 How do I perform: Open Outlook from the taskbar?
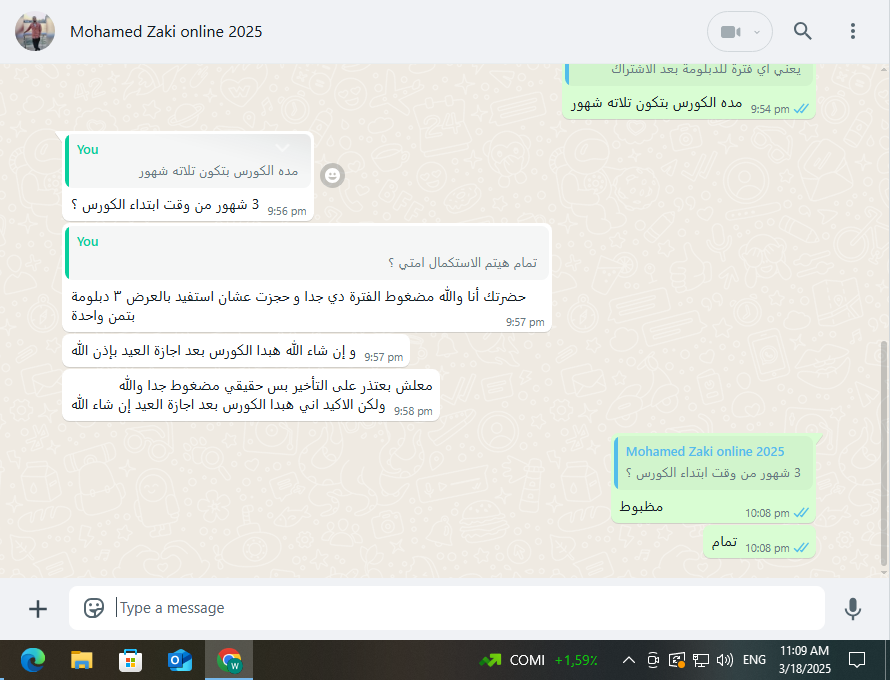click(x=180, y=661)
